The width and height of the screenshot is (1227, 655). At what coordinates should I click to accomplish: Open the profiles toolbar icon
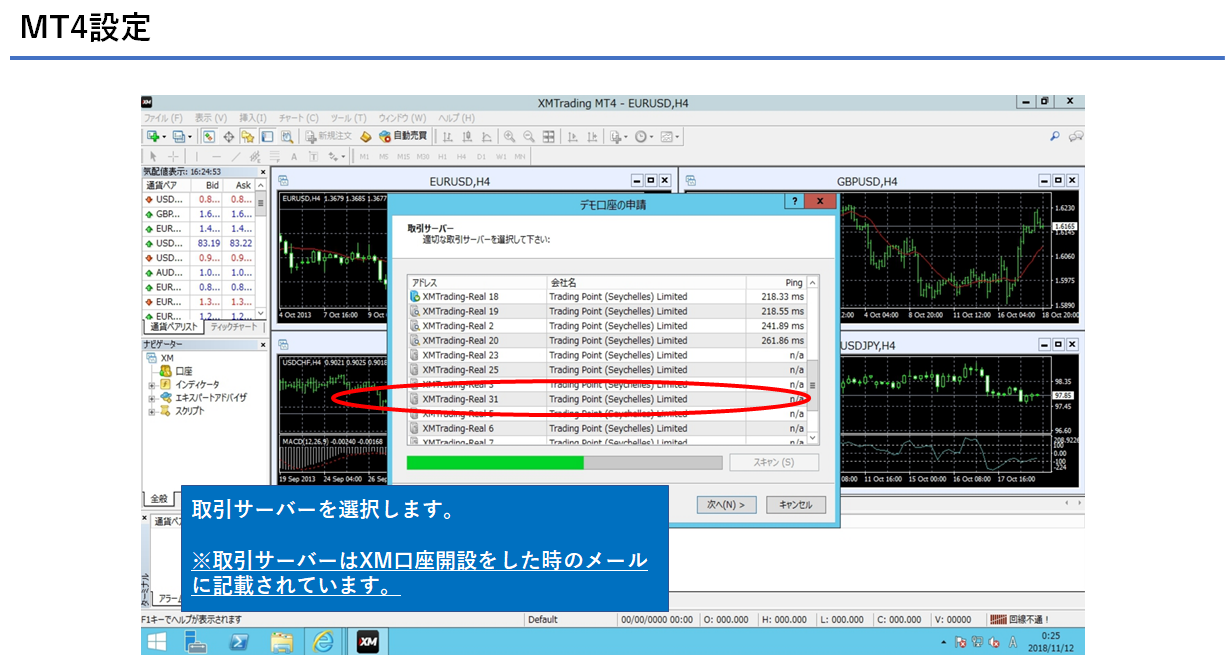tap(180, 136)
